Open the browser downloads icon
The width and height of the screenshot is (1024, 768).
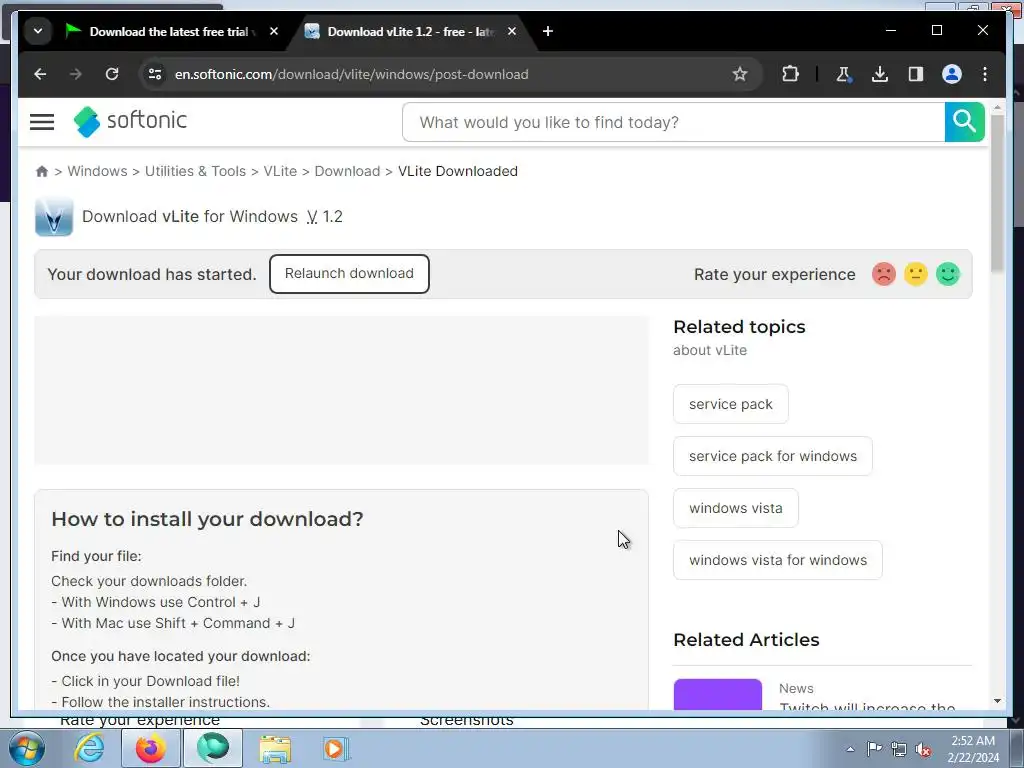tap(880, 74)
